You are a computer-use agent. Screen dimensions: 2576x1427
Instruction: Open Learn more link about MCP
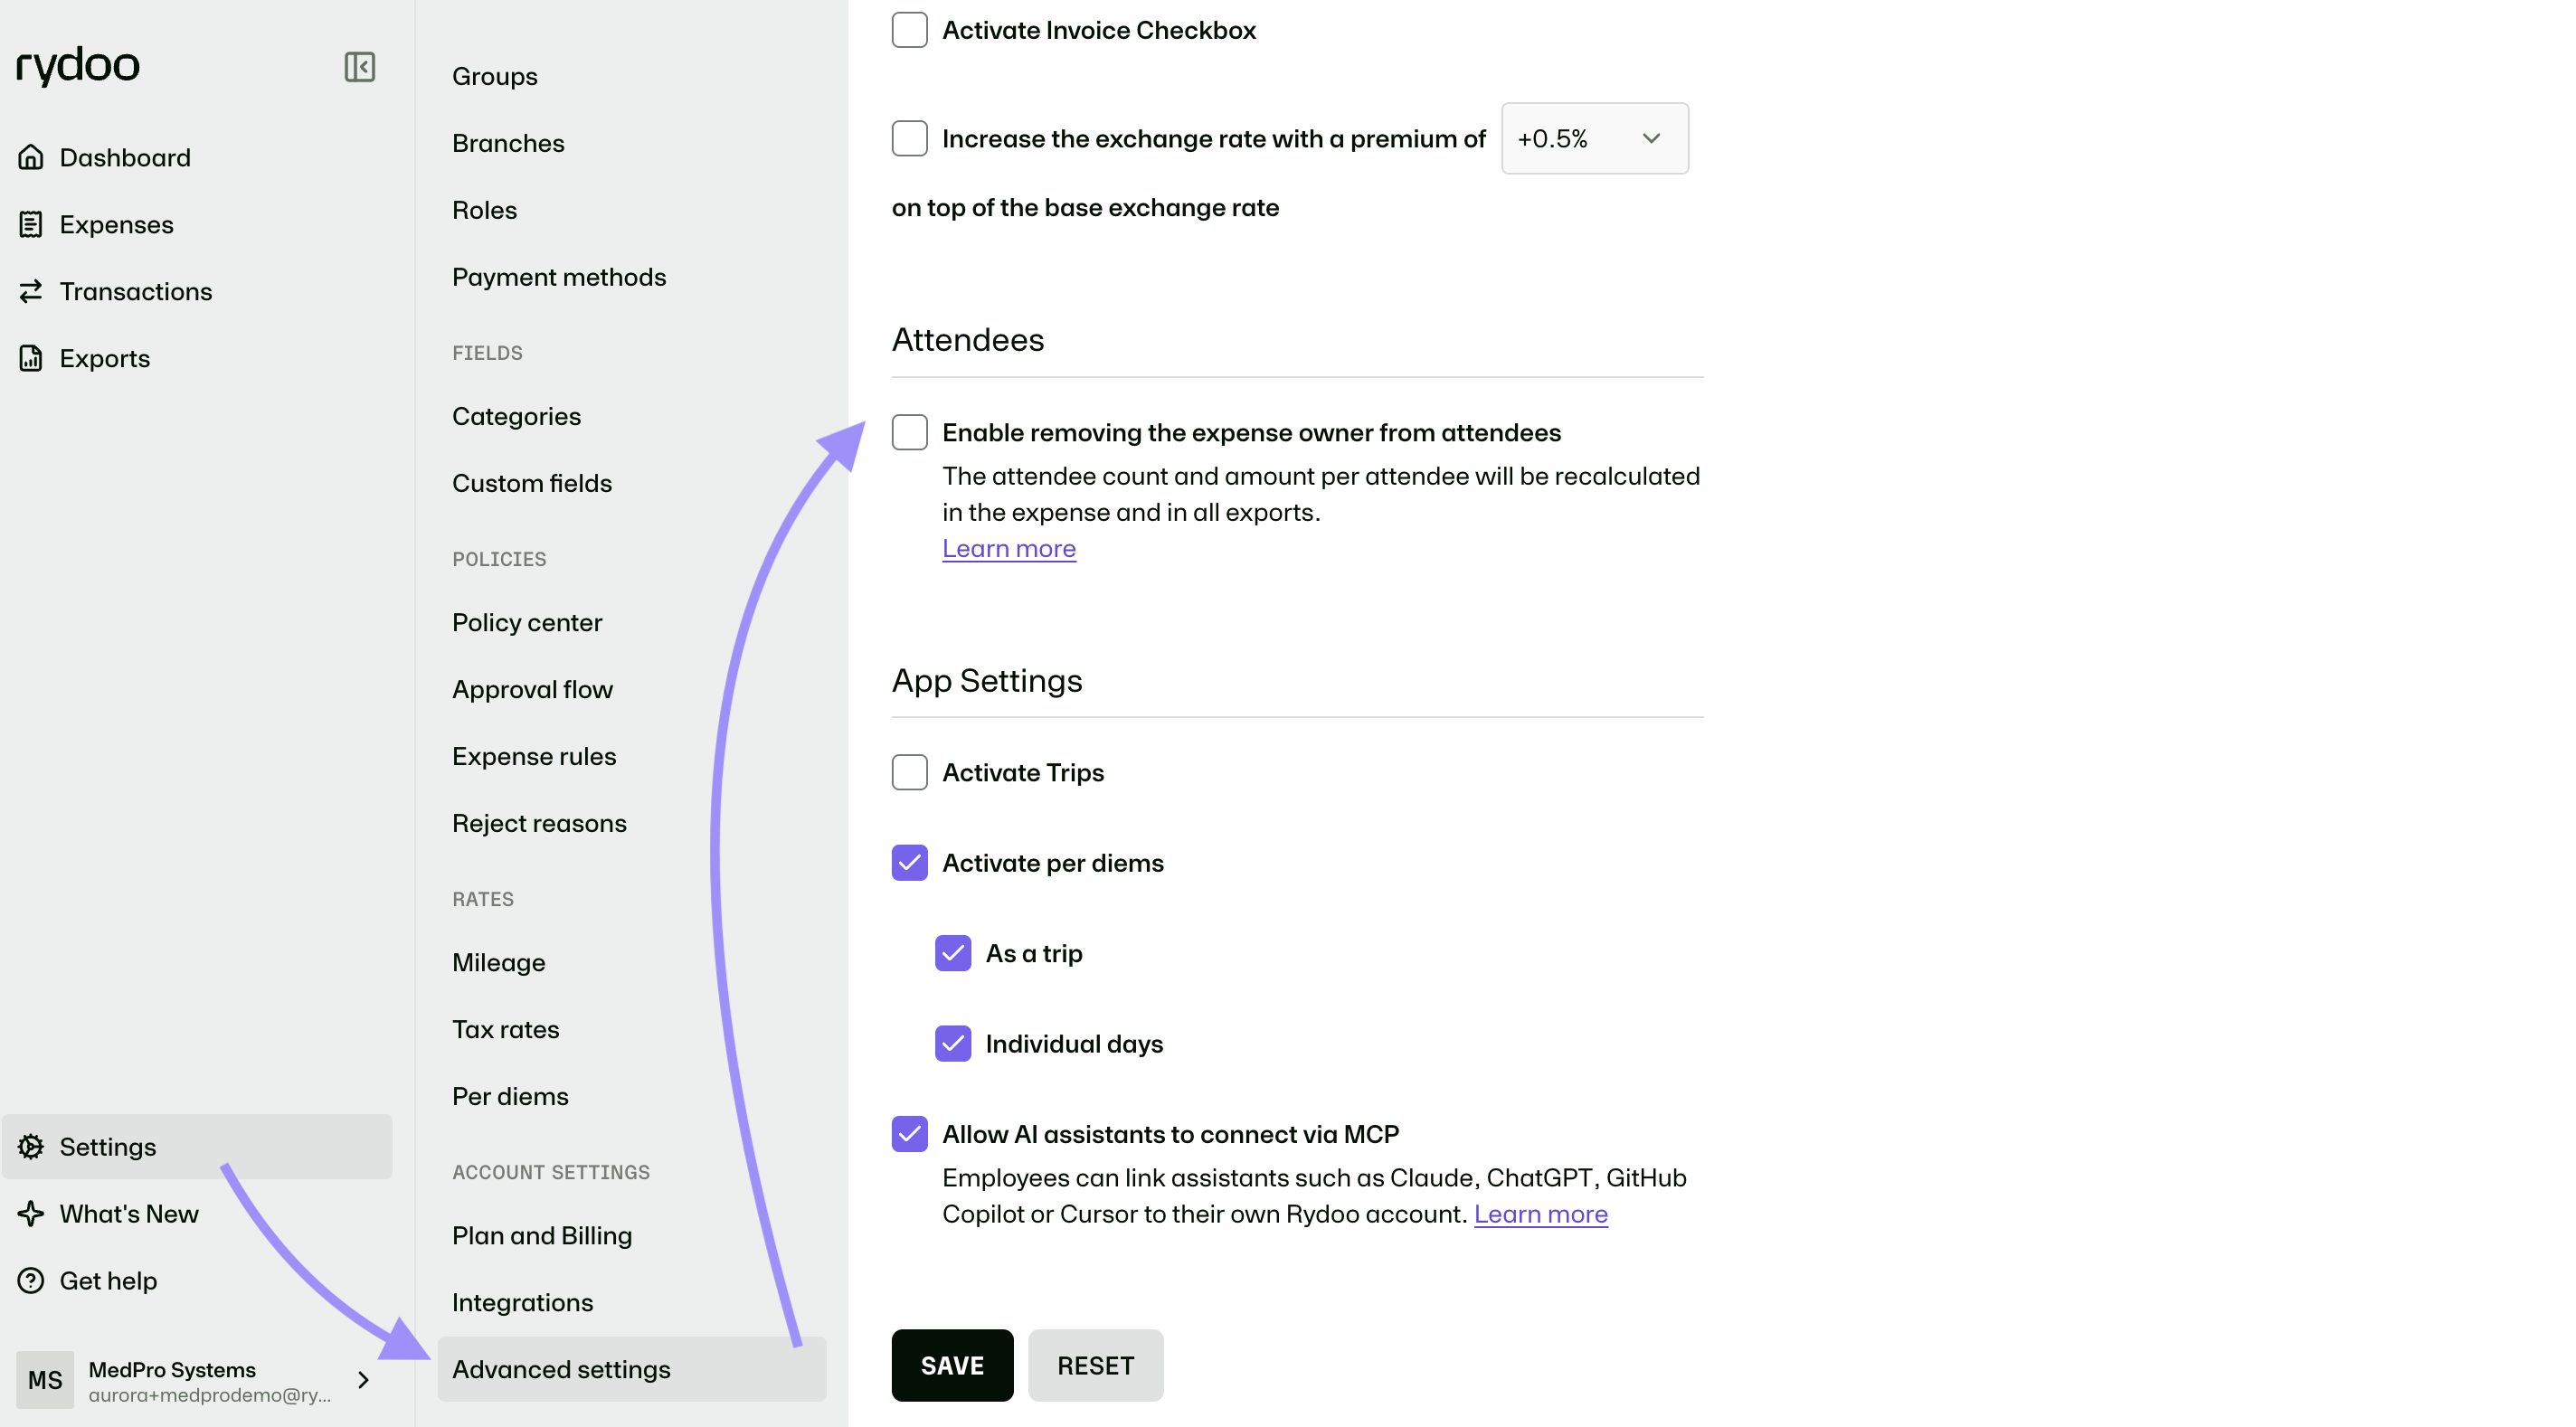1540,1214
